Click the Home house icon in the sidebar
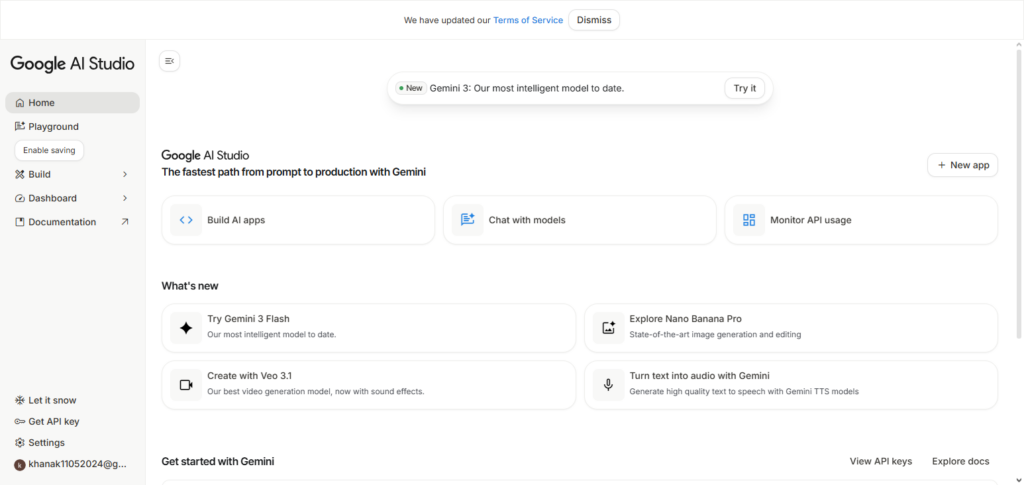 coord(20,102)
